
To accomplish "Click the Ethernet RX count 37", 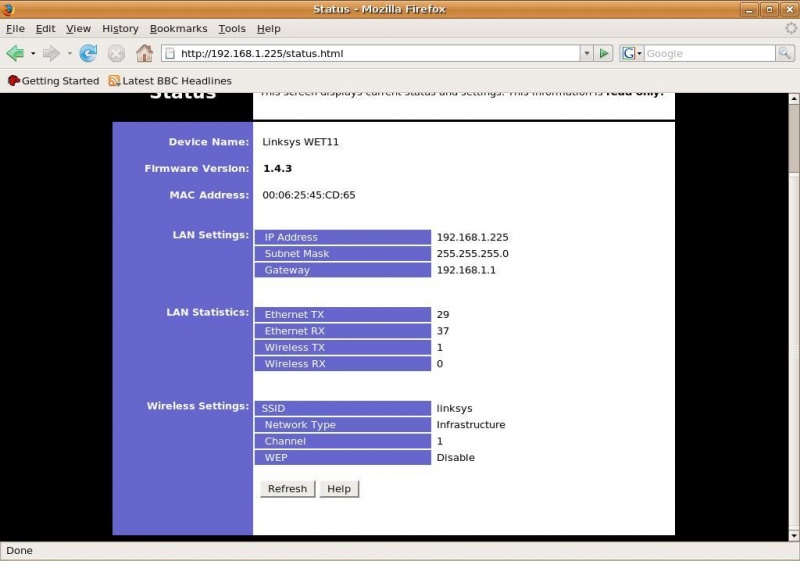I will pyautogui.click(x=443, y=331).
